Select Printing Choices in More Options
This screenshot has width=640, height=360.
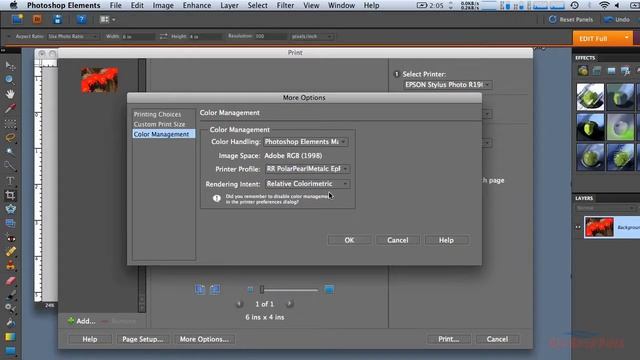157,114
